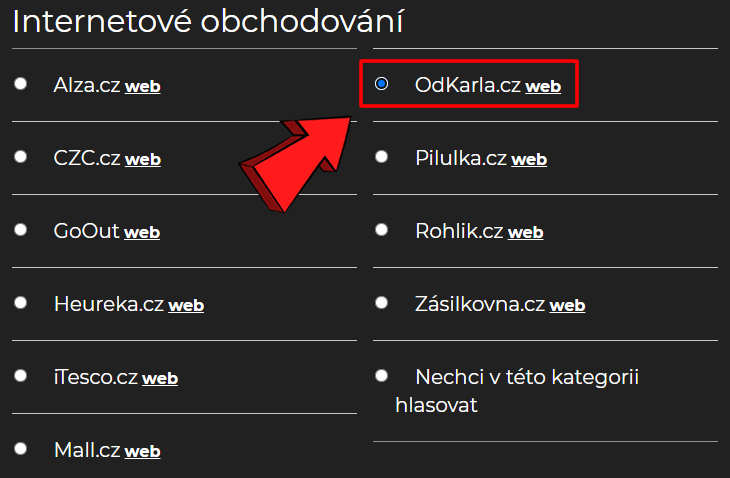Viewport: 730px width, 478px height.
Task: Open the CZC.cz web link
Action: coord(142,159)
